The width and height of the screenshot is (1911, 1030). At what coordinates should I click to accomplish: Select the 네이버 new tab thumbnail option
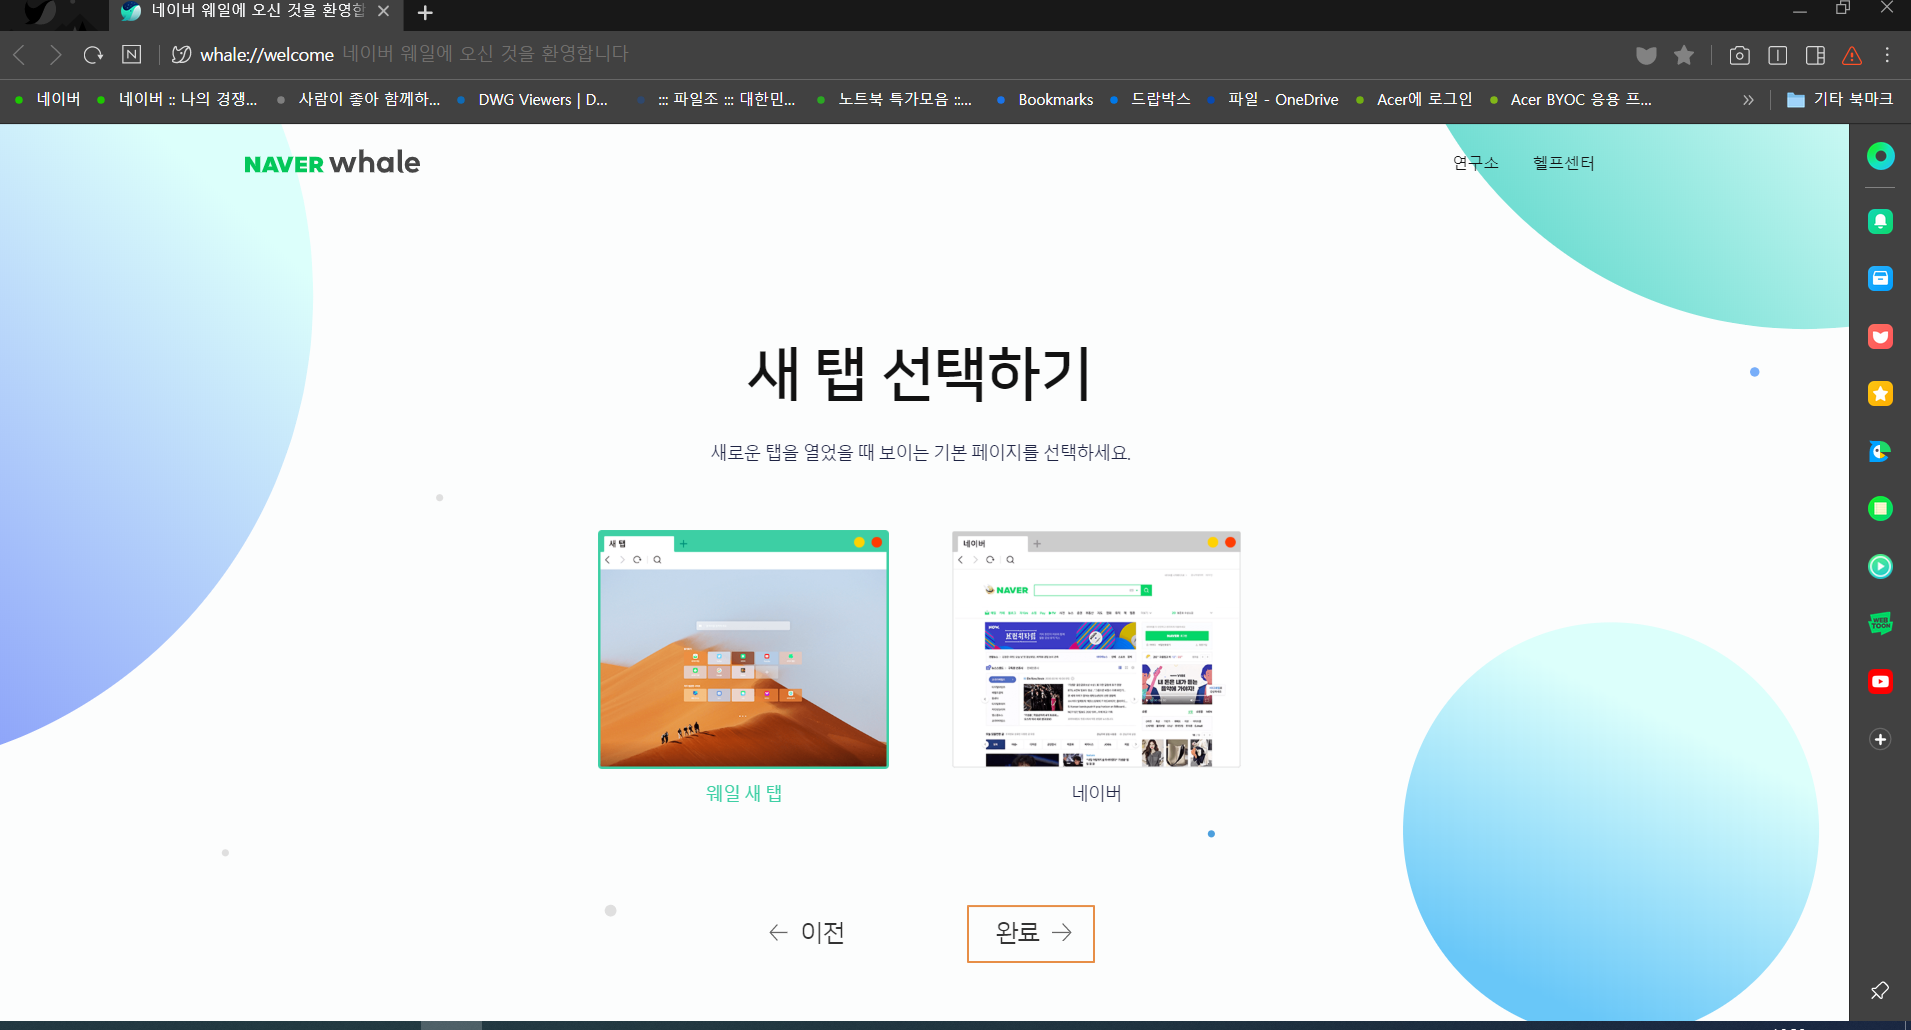(x=1096, y=649)
